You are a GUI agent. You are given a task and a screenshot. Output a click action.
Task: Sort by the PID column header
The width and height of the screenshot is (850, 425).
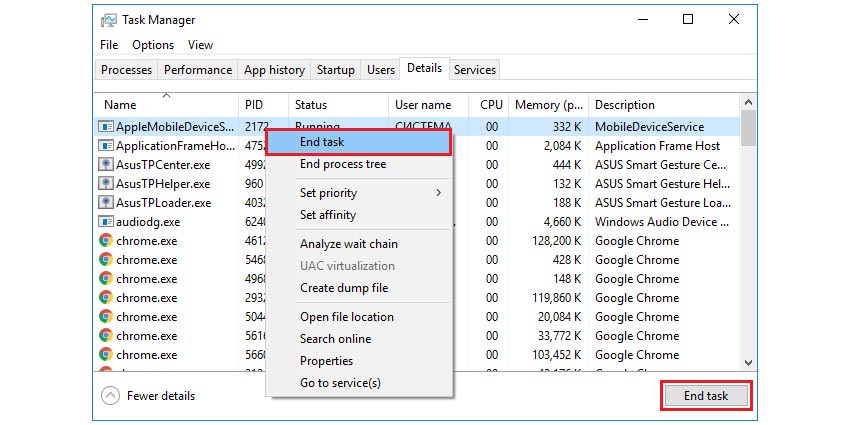pos(263,105)
